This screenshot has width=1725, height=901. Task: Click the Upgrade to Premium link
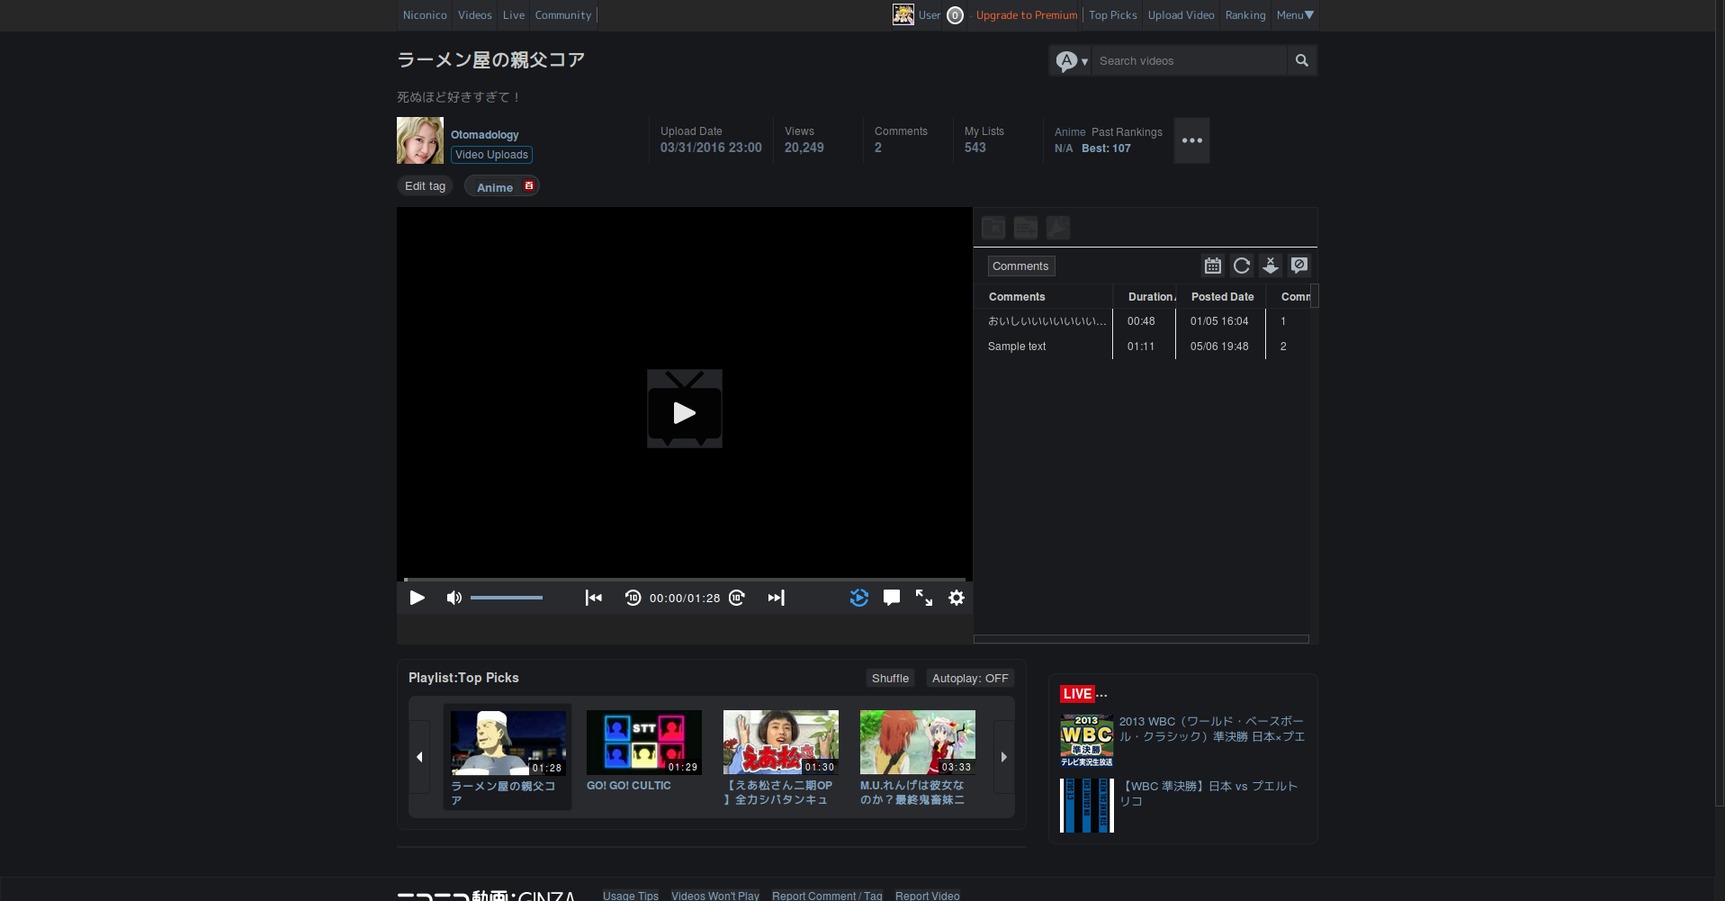coord(1026,15)
